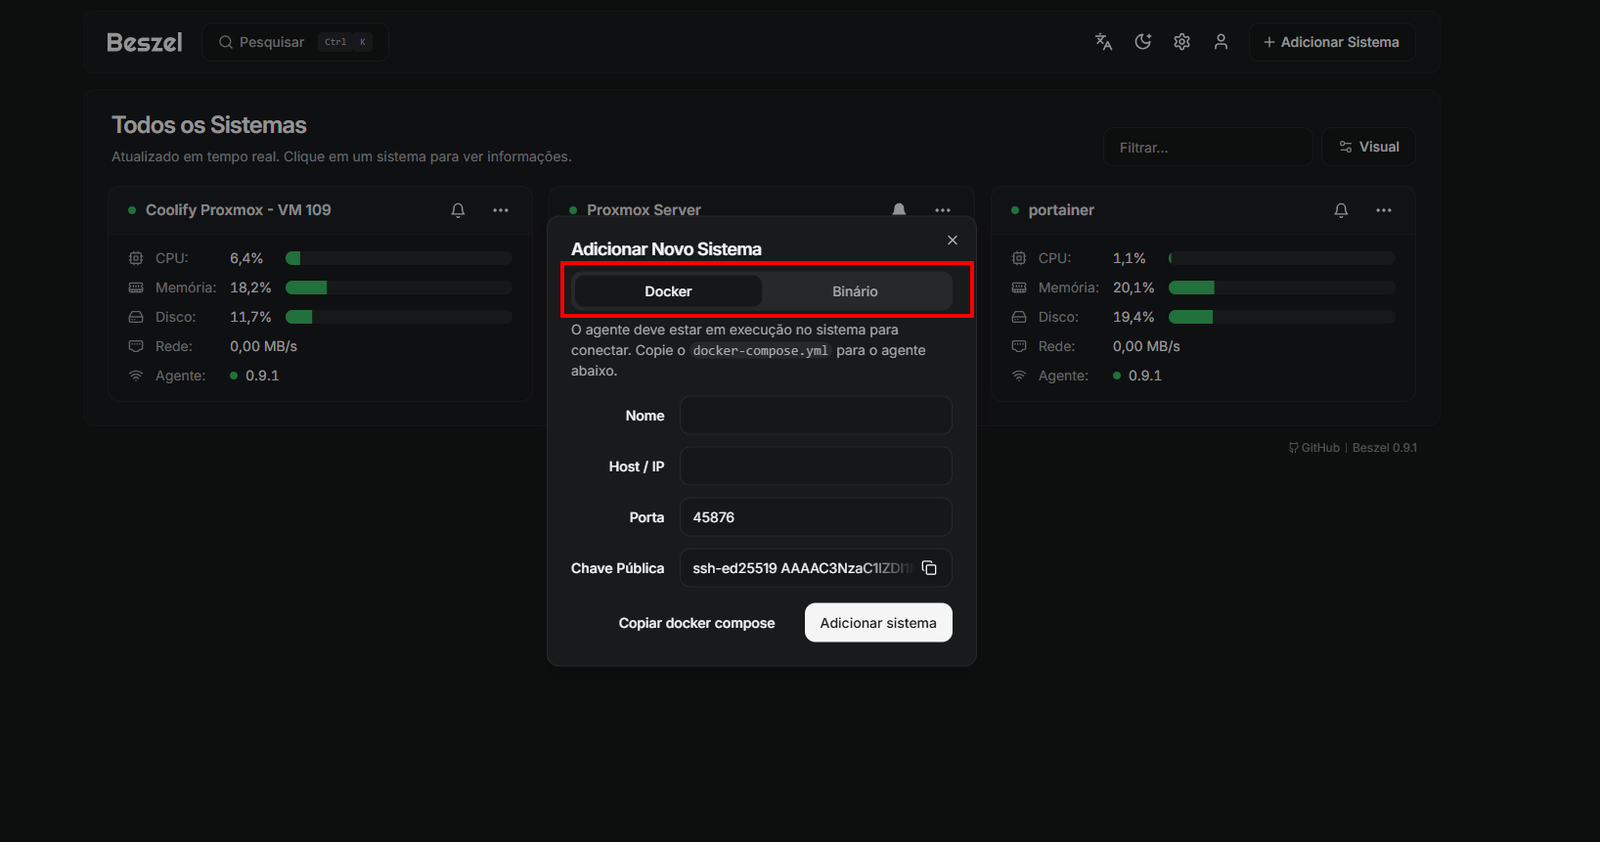Click the Beszel logo

(x=144, y=42)
